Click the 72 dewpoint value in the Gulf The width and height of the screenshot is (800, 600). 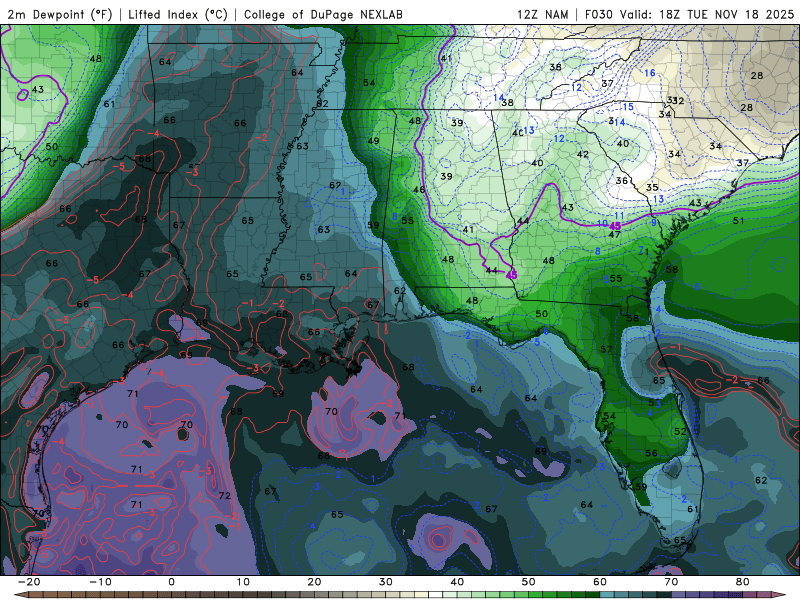coord(224,495)
